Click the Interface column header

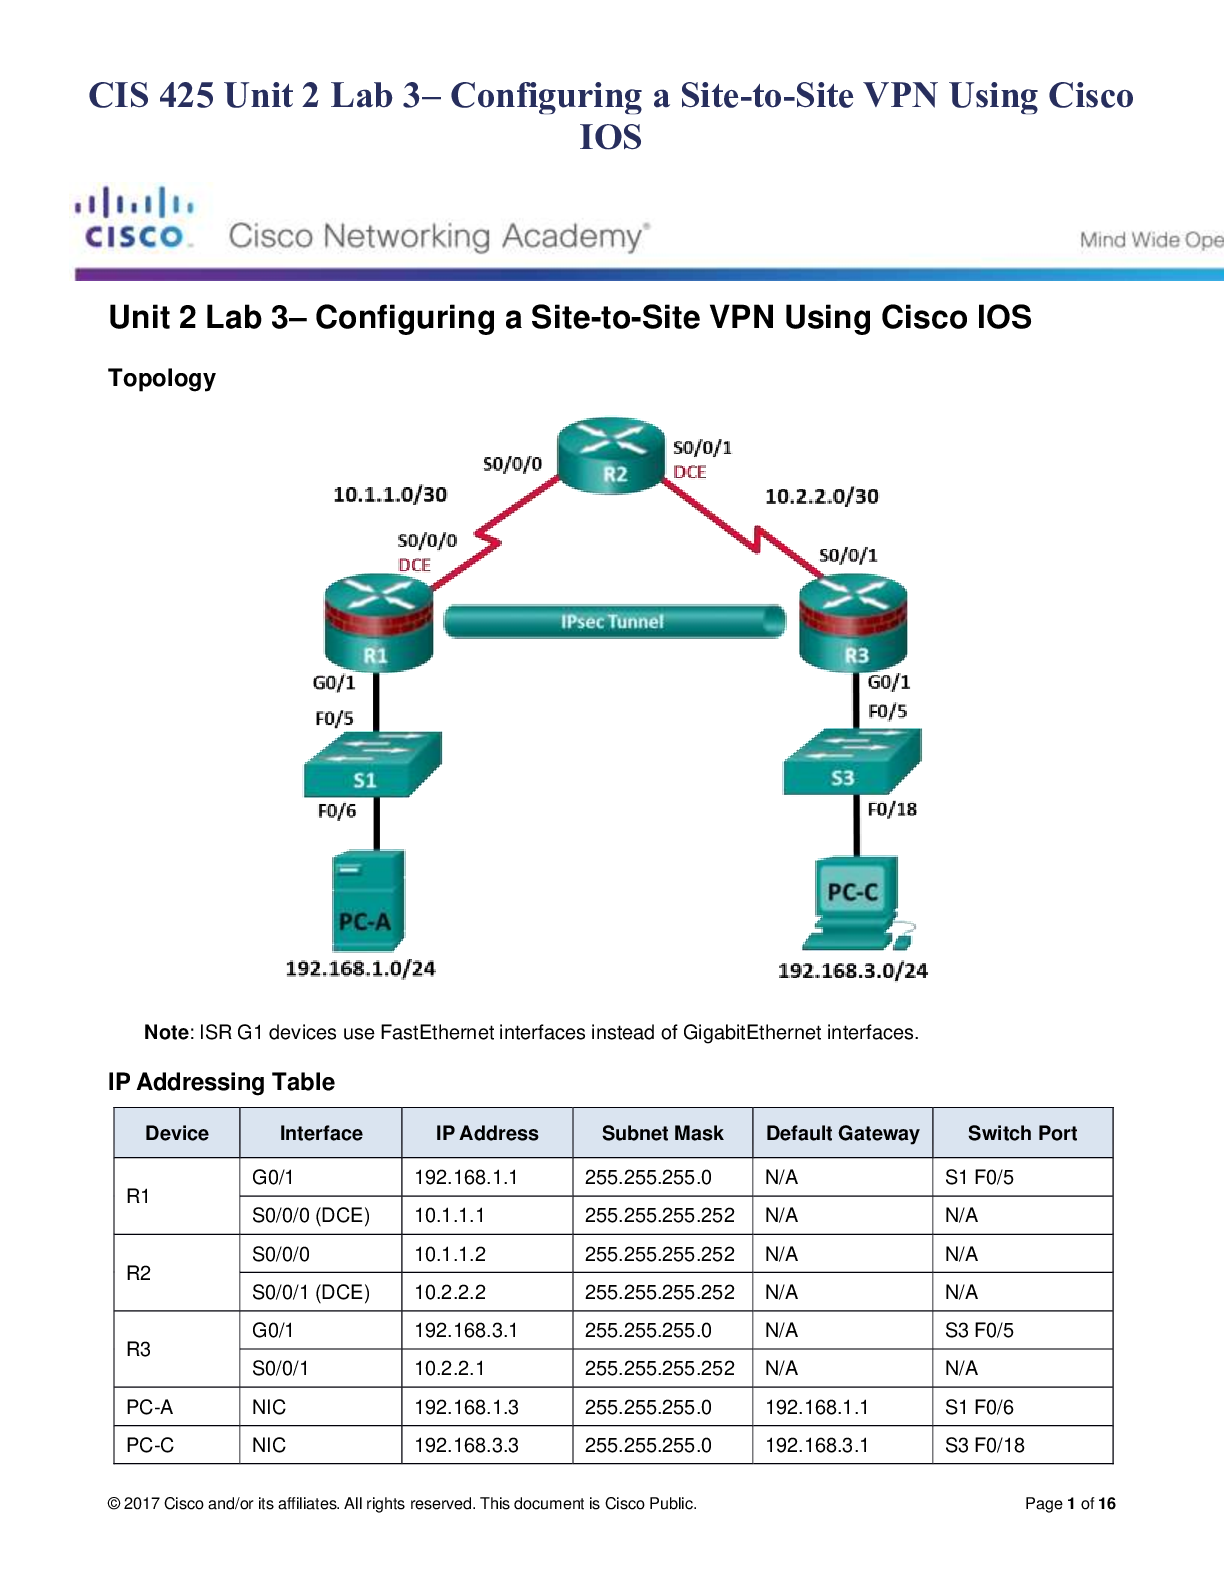pos(321,1133)
